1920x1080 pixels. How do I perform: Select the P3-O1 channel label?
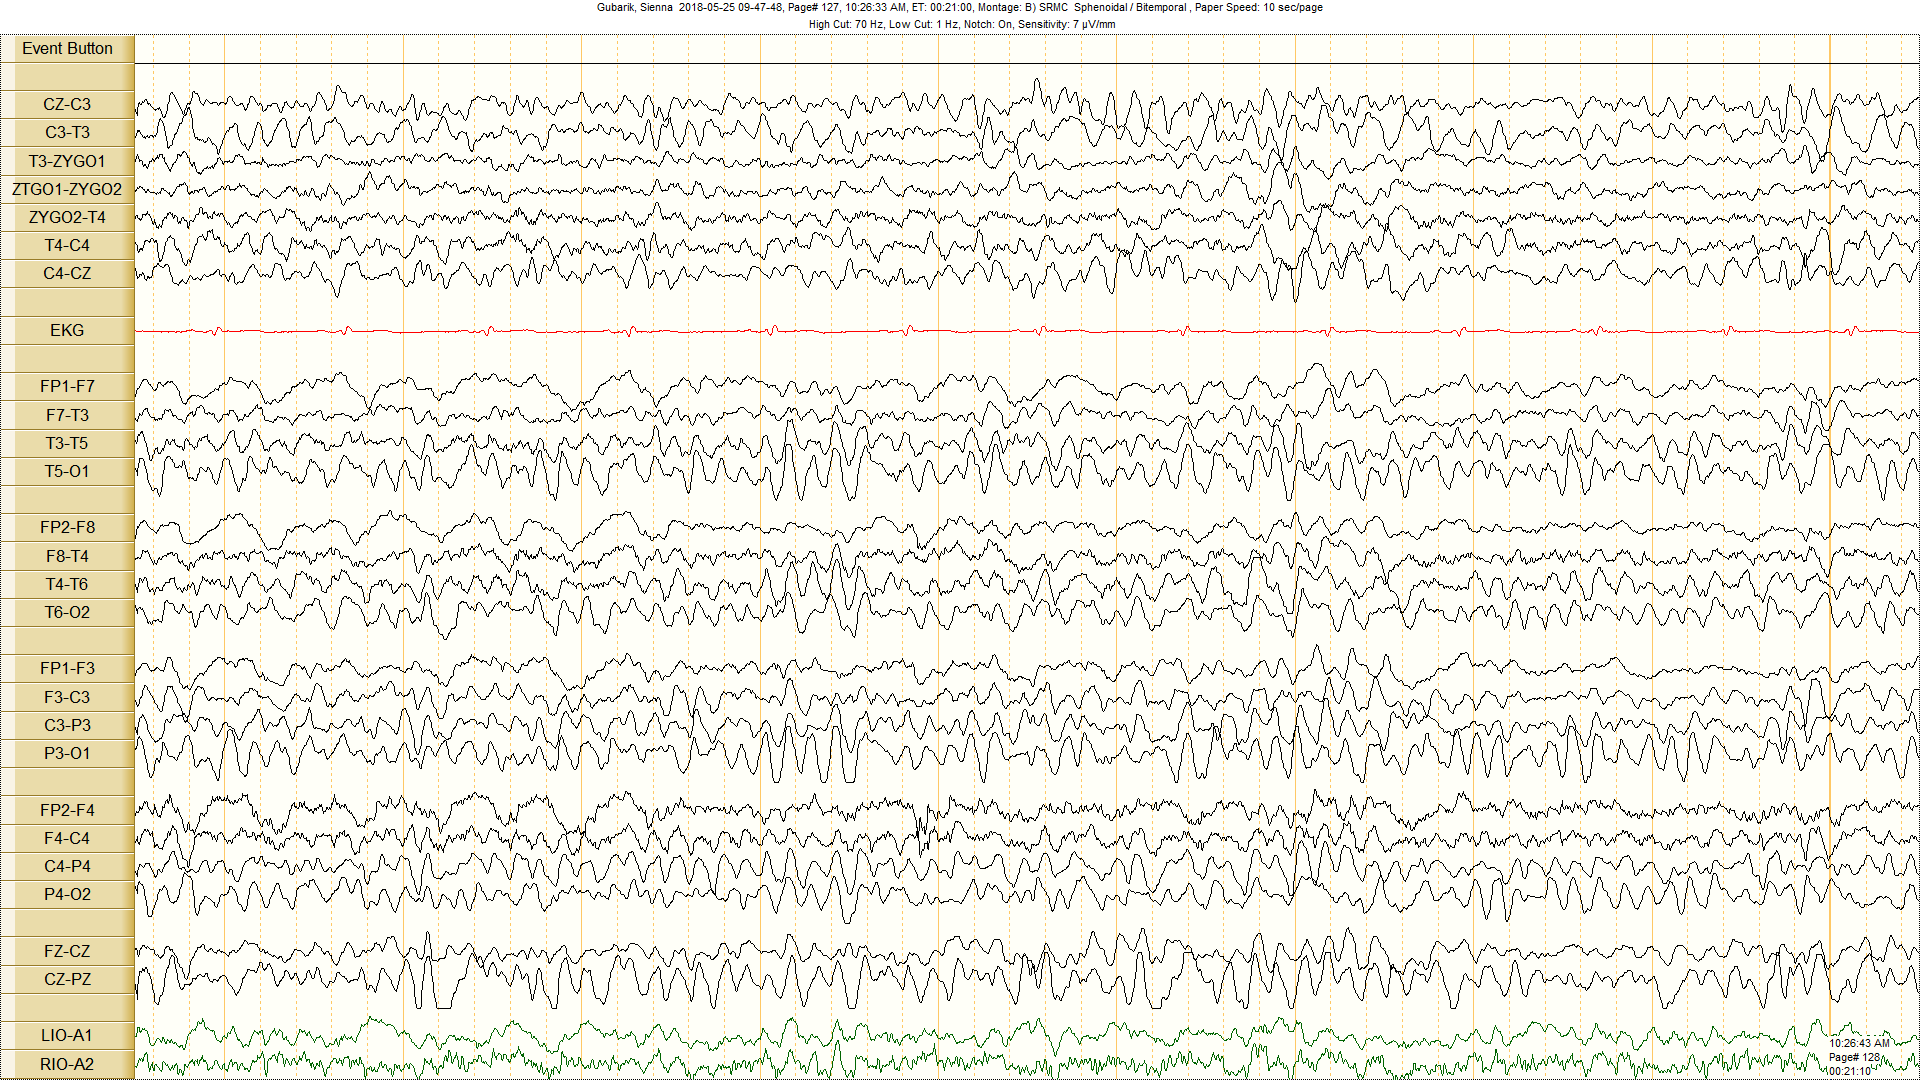67,753
